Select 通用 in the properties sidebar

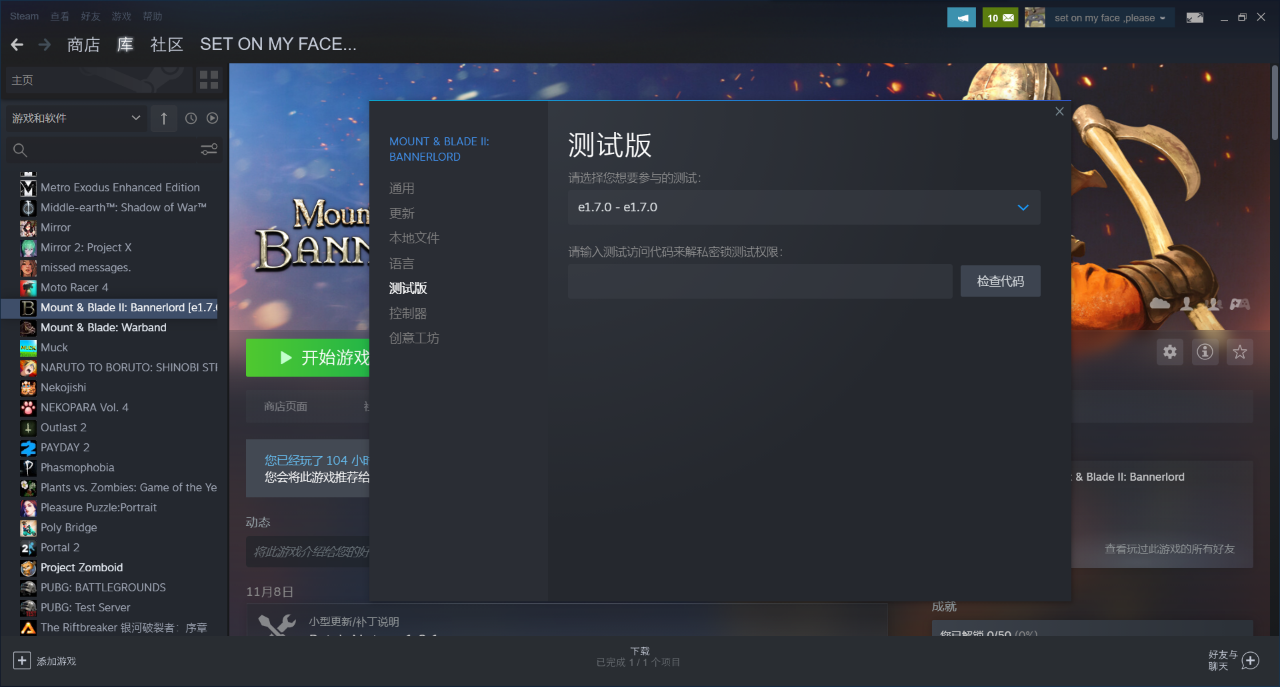402,188
